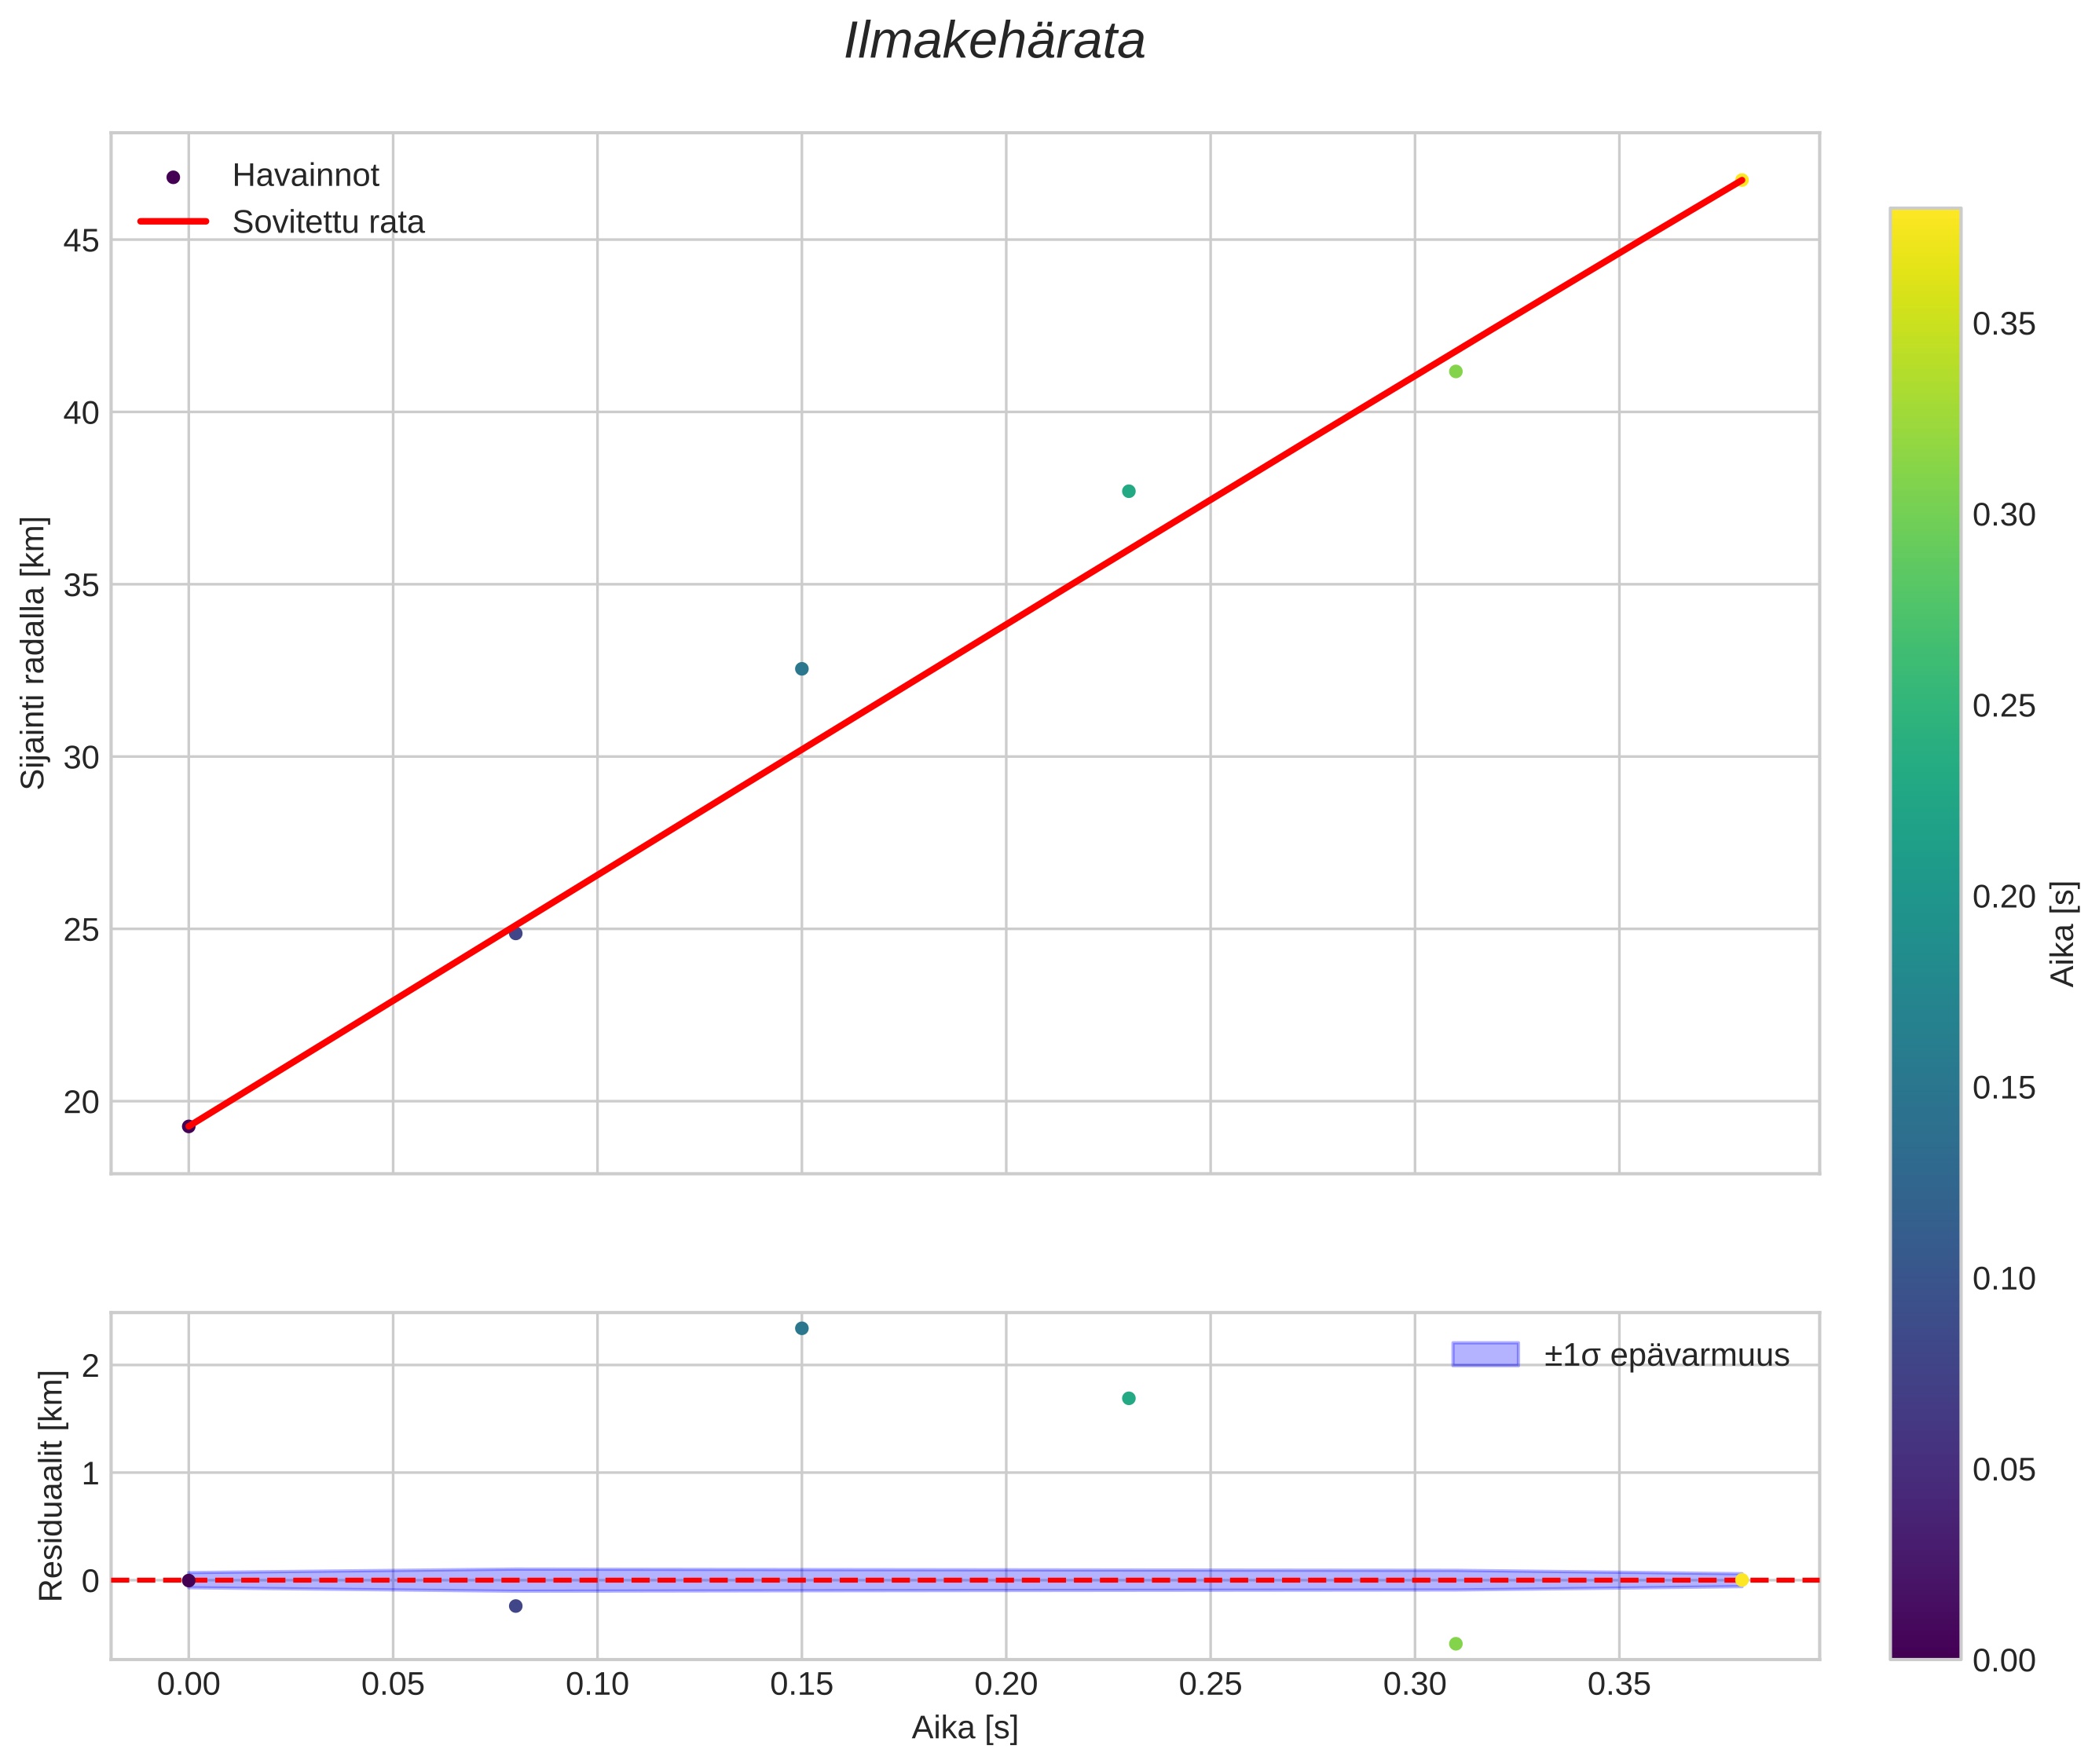This screenshot has width=2099, height=1764.
Task: Click the colorbar Aika [s] vertical label
Action: point(2063,933)
